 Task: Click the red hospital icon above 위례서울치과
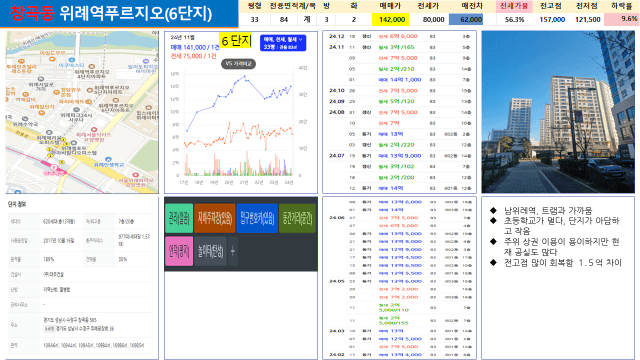tap(93, 130)
